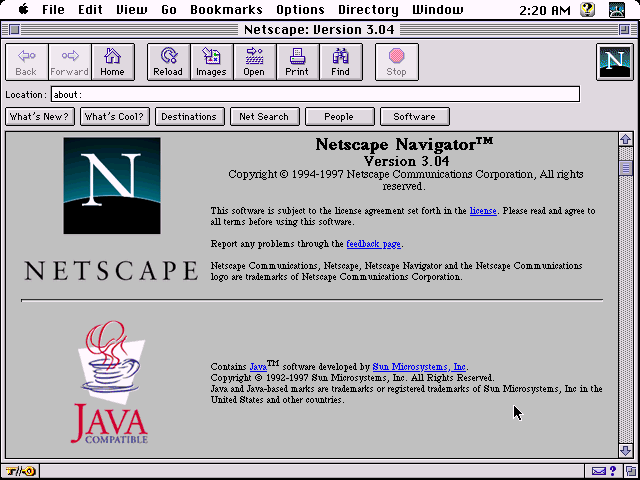Screen dimensions: 640x480
Task: Click the large Netscape N logo image
Action: [x=112, y=186]
